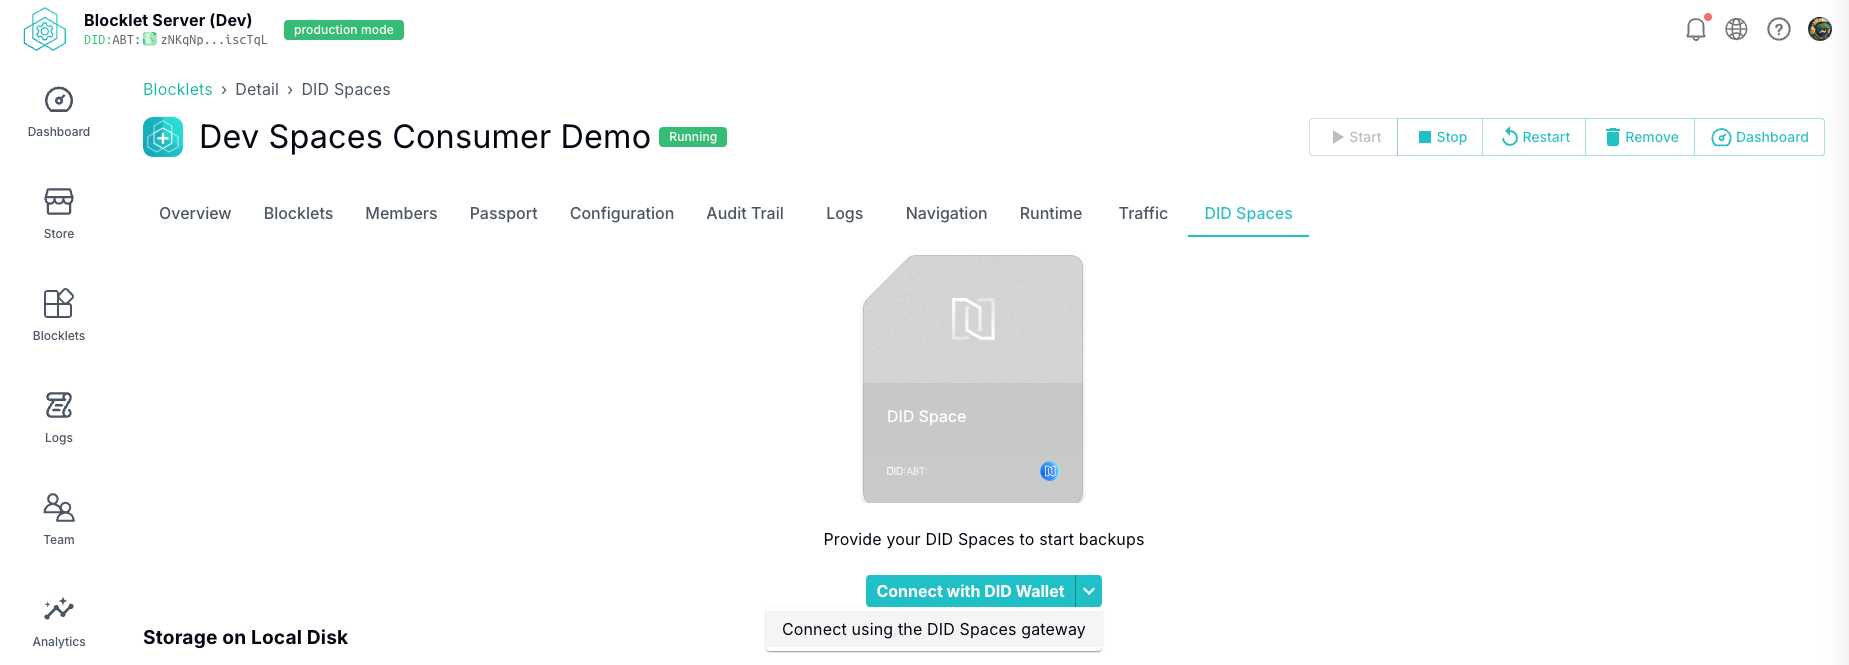This screenshot has height=665, width=1849.
Task: Stop the running blocklet
Action: [1441, 137]
